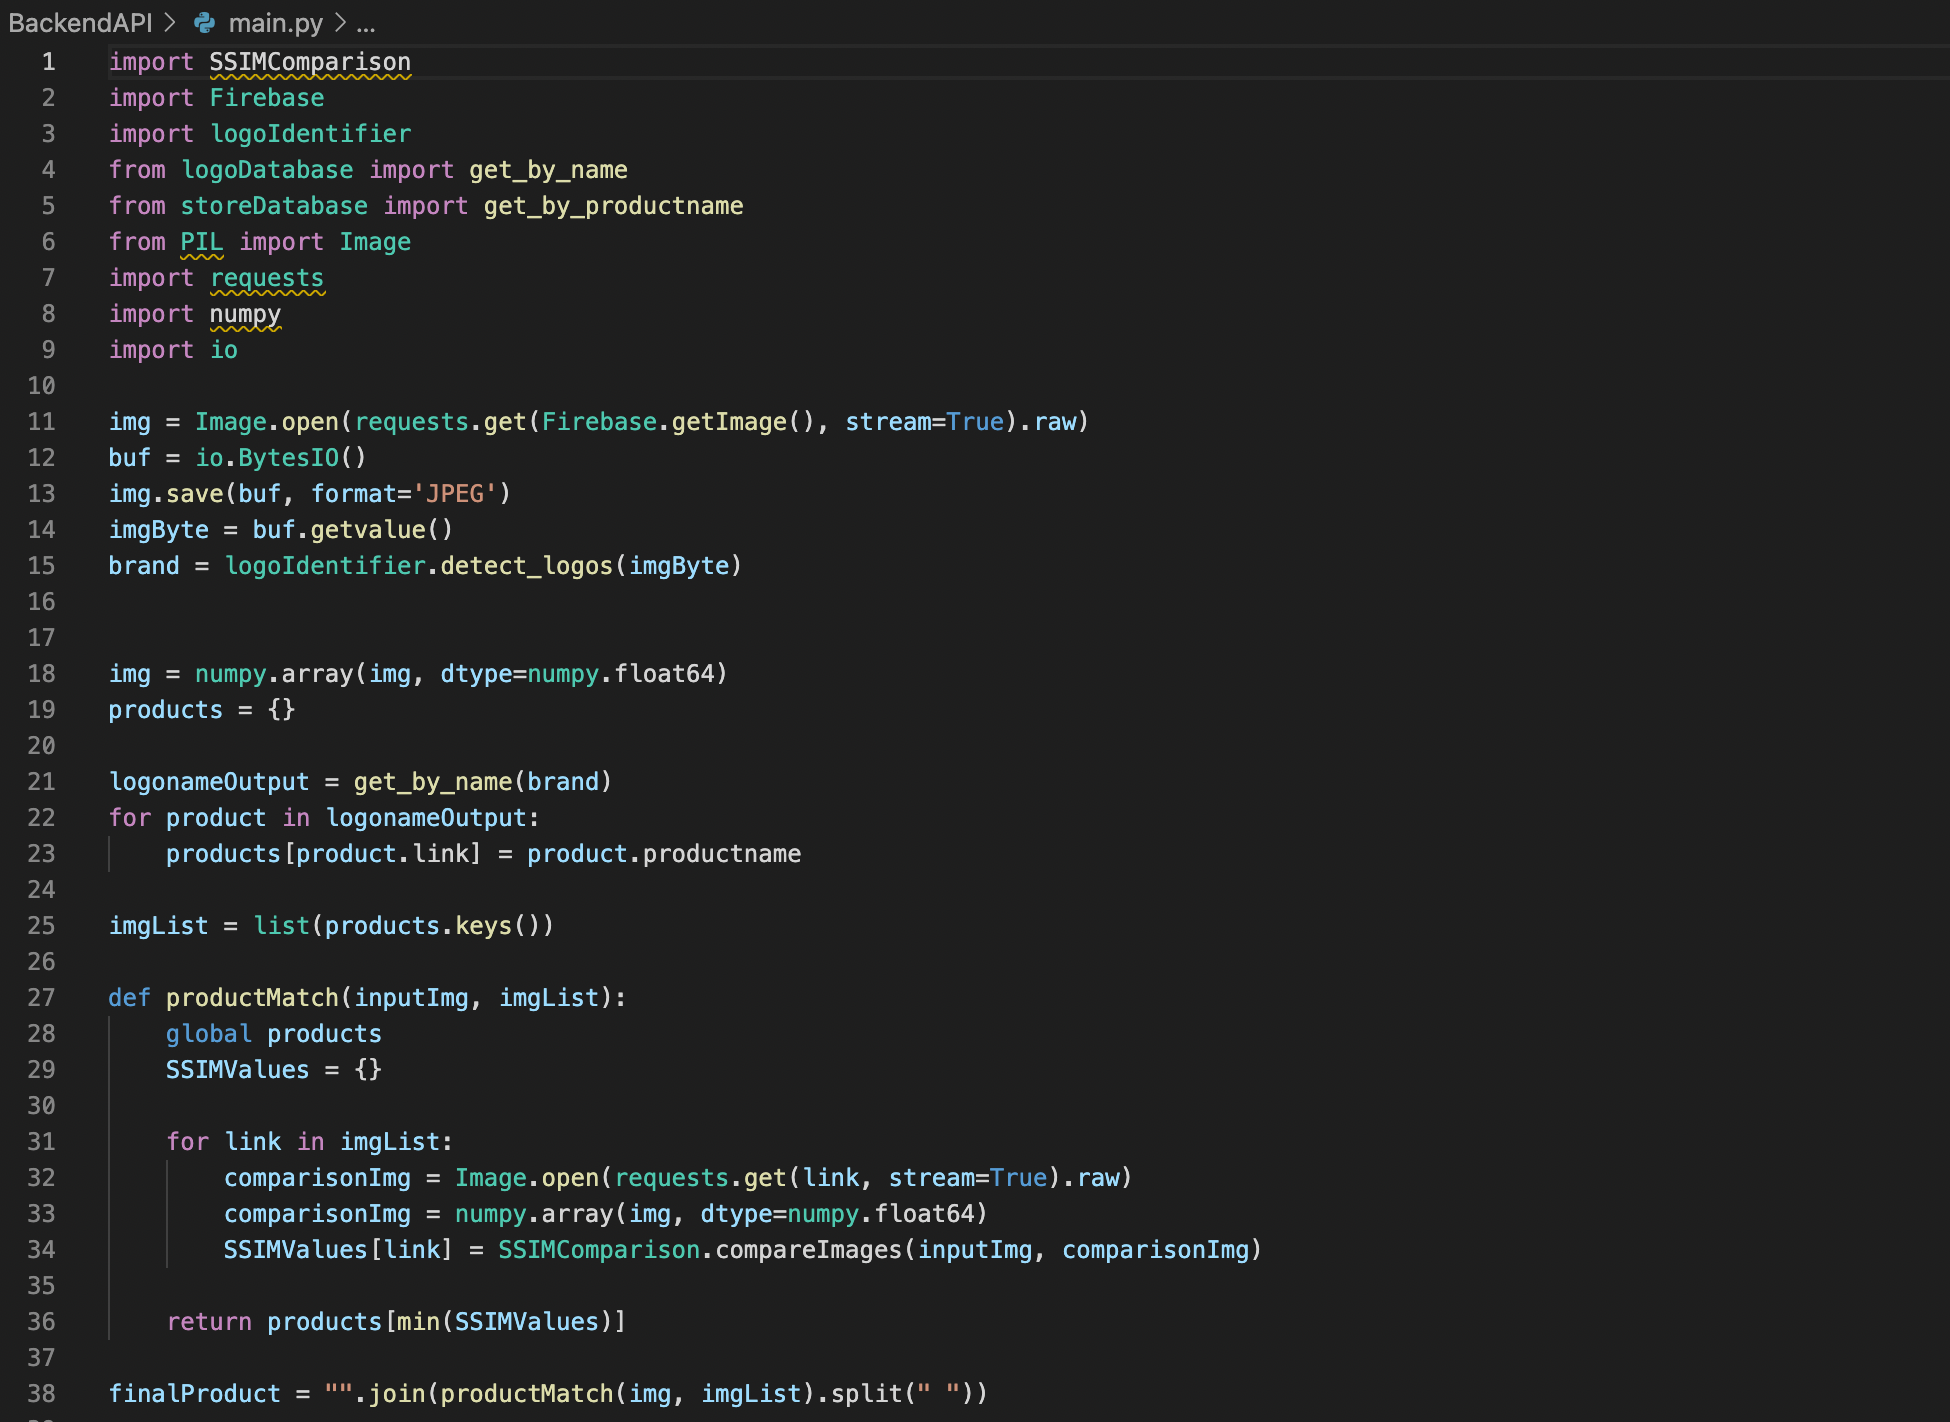Click the return keyword on line 36
The image size is (1950, 1422).
pos(209,1322)
